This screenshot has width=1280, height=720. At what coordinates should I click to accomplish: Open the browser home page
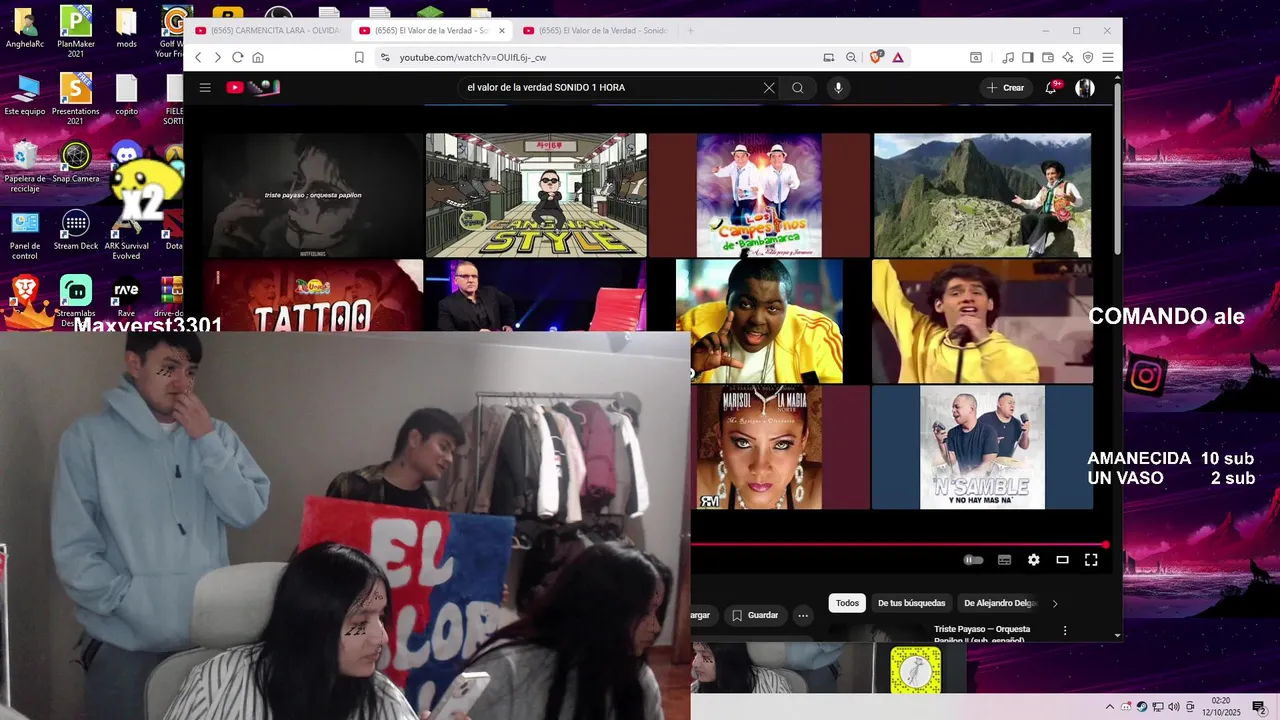pos(258,58)
